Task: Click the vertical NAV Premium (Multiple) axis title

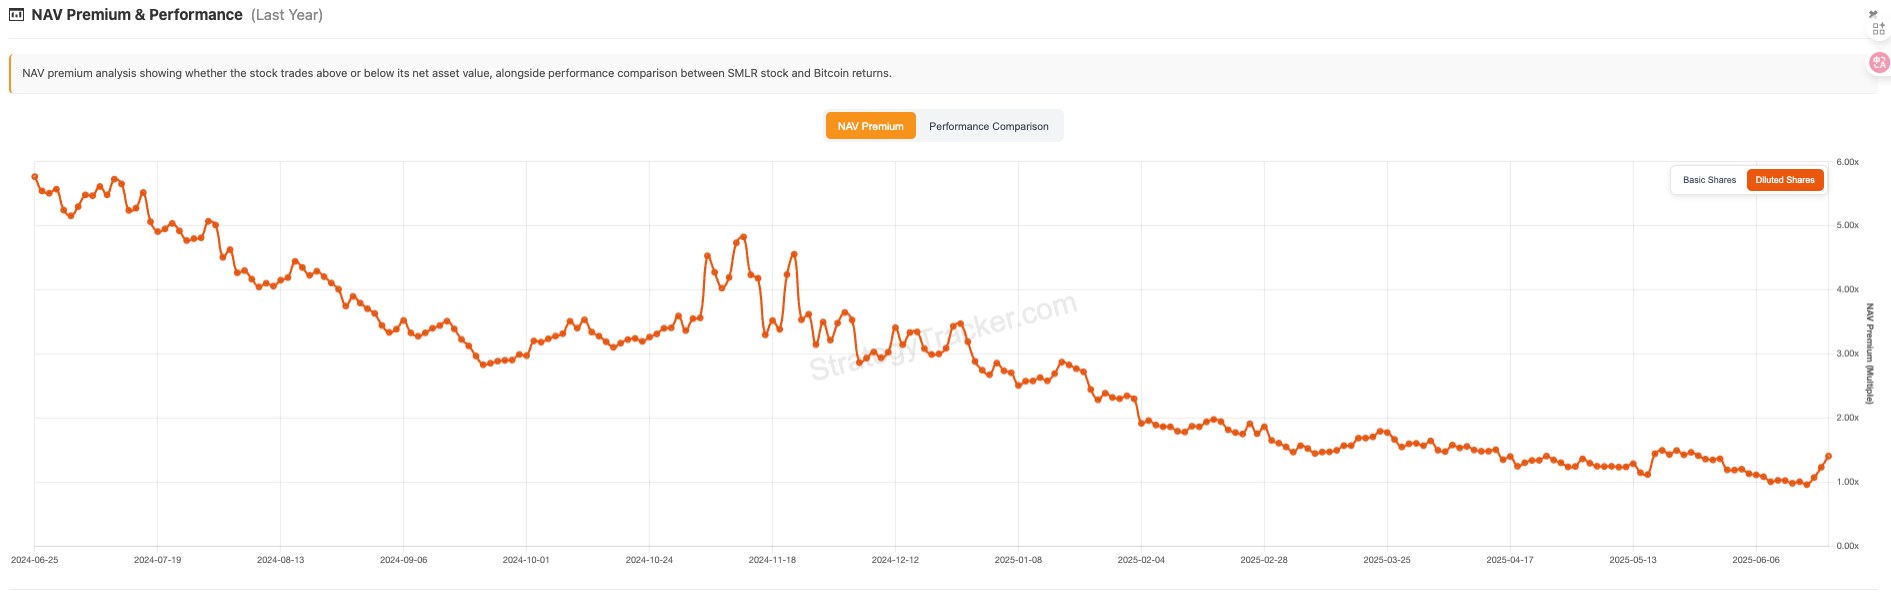Action: click(x=1869, y=354)
